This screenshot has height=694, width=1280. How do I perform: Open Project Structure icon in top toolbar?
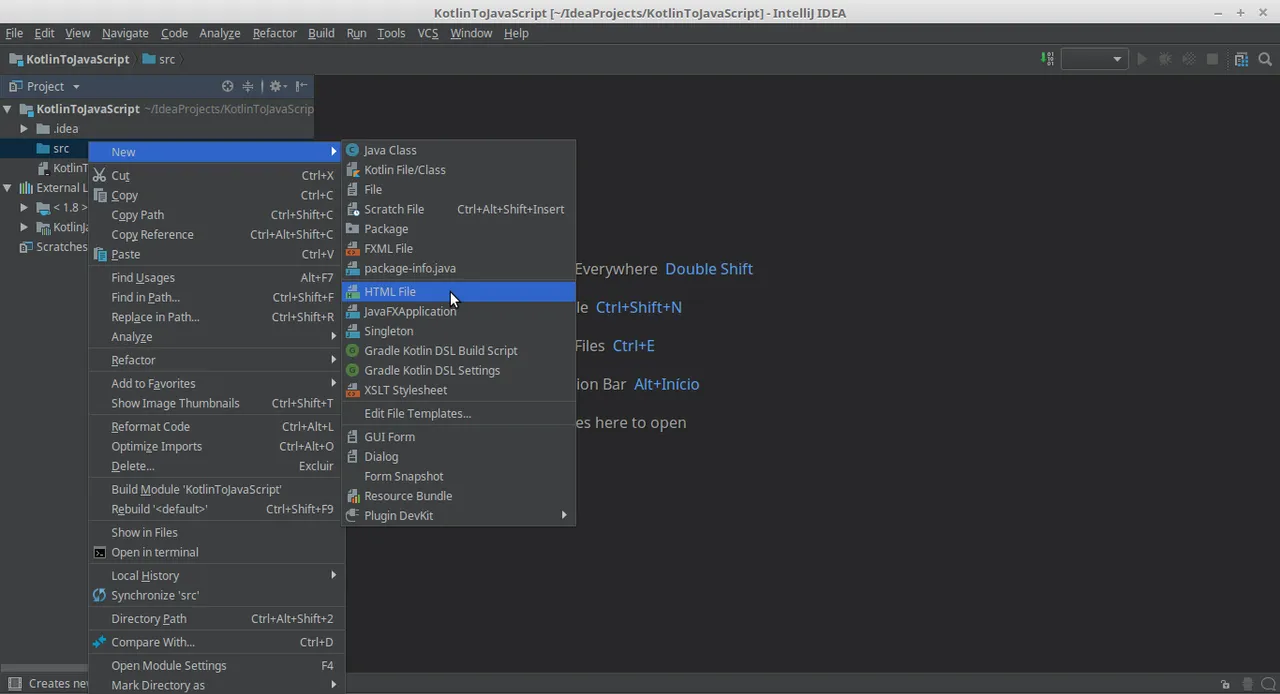(1241, 59)
